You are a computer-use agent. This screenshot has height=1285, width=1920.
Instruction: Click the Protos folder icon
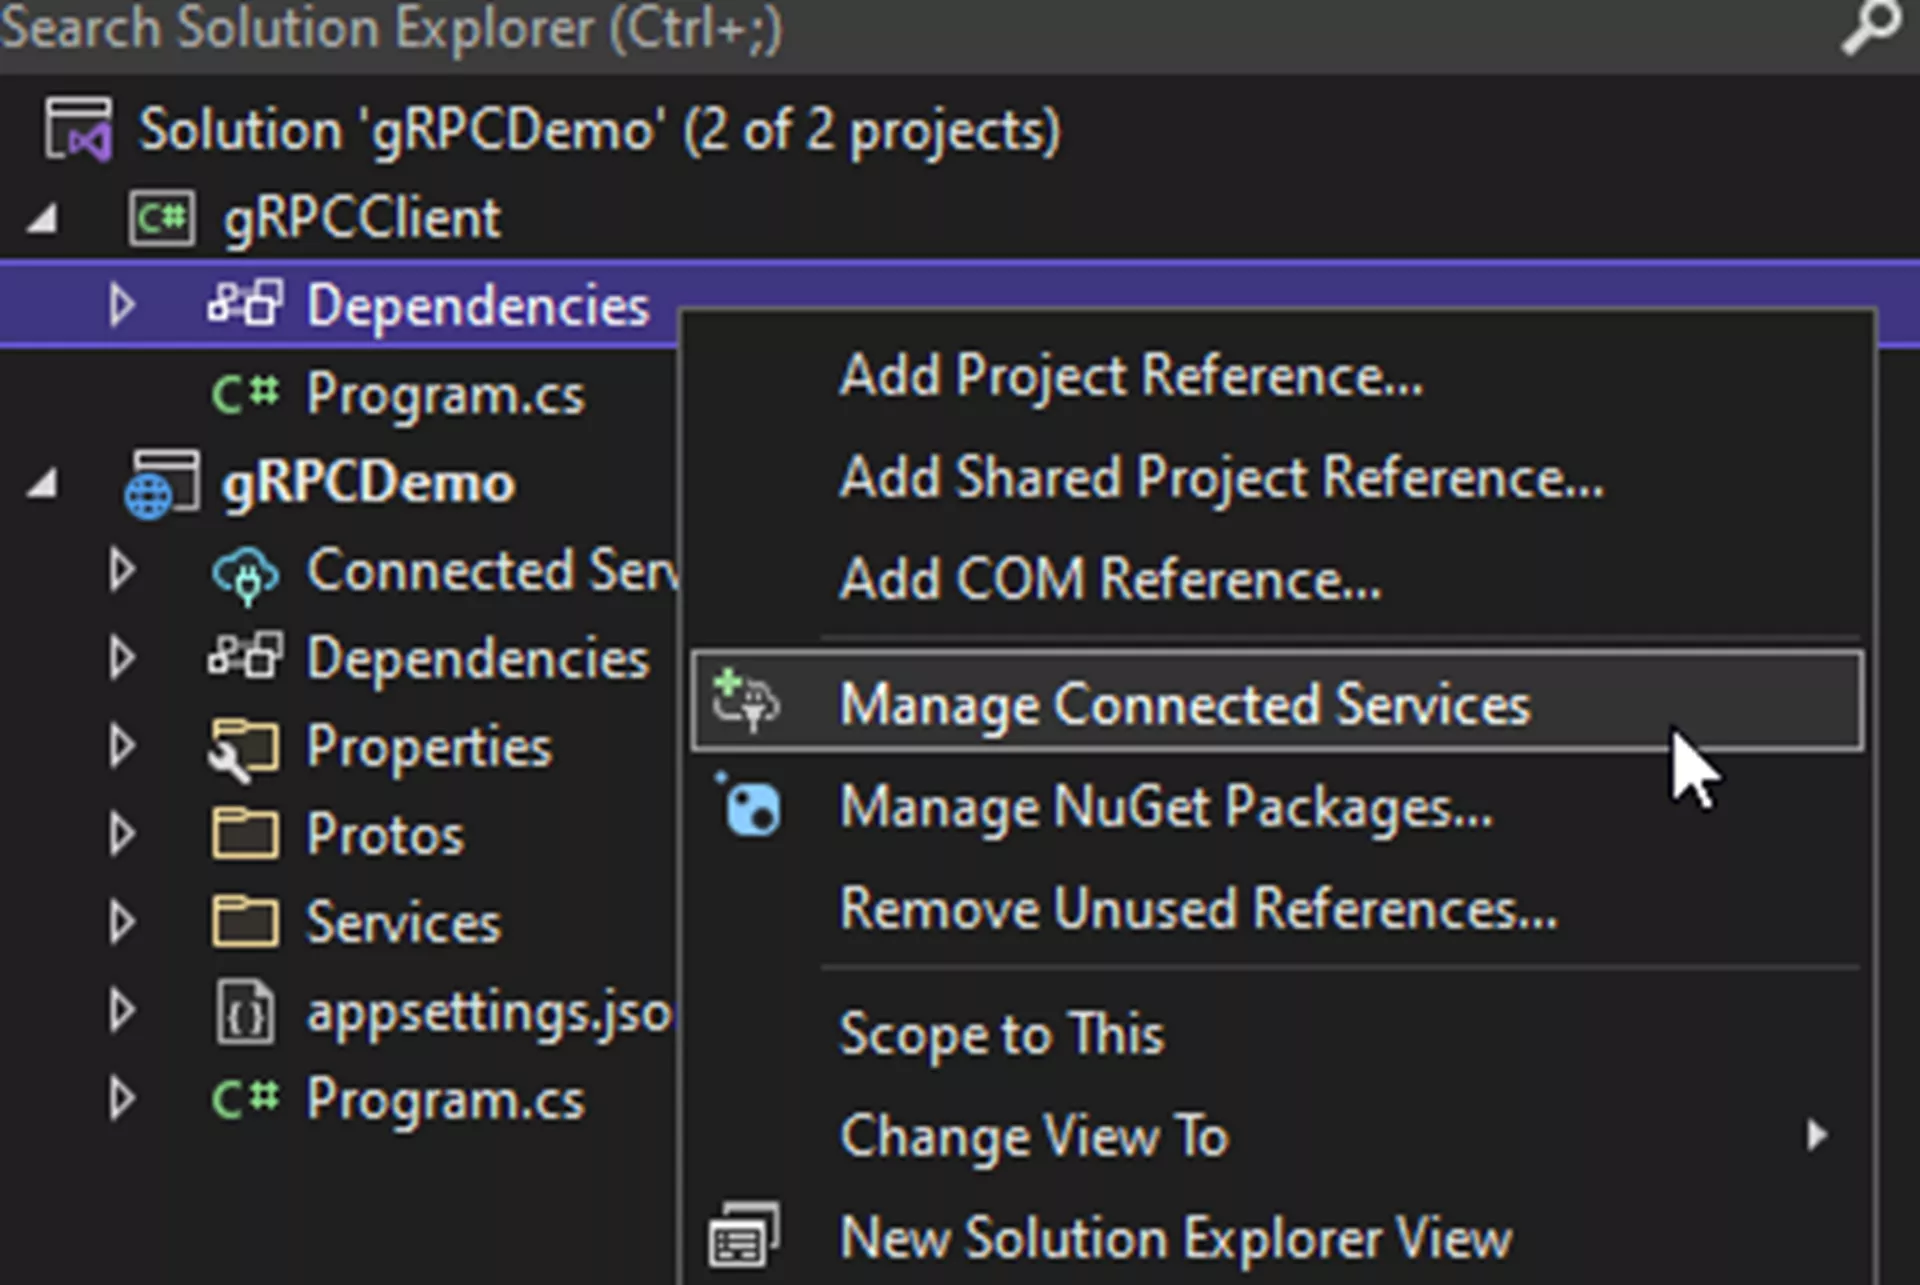coord(245,835)
